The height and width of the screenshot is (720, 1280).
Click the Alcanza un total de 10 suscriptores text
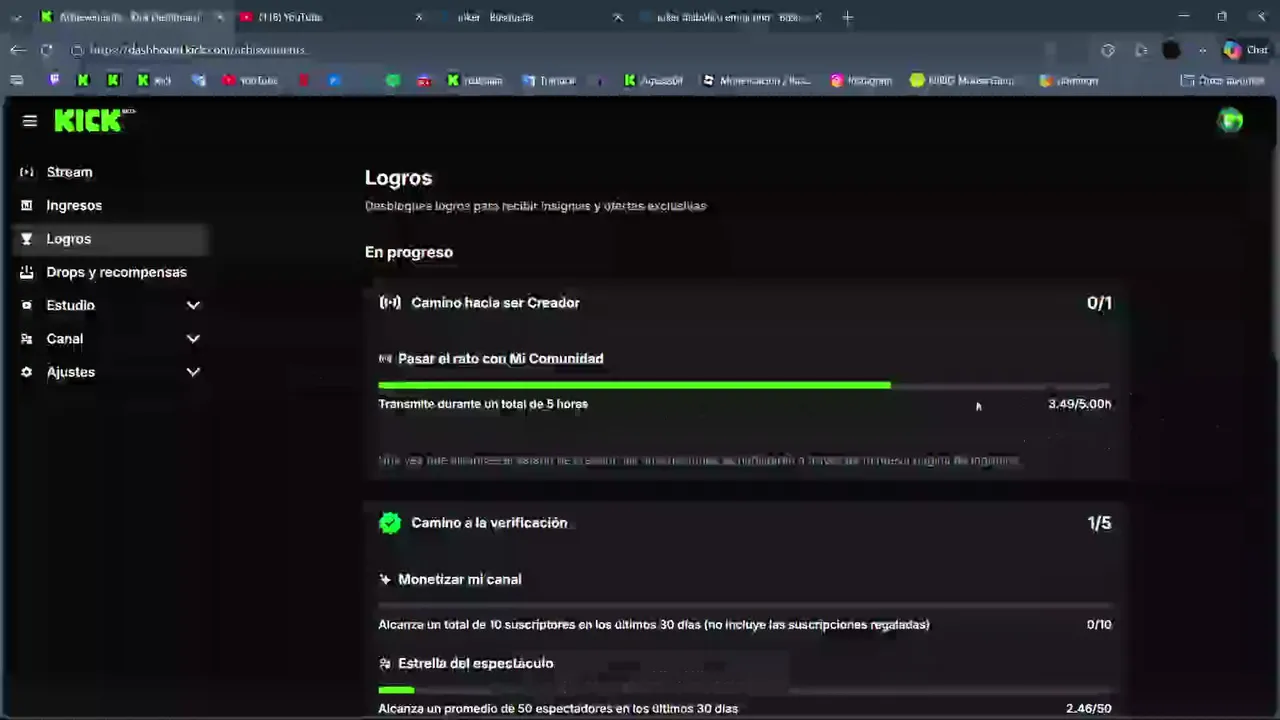pyautogui.click(x=654, y=624)
